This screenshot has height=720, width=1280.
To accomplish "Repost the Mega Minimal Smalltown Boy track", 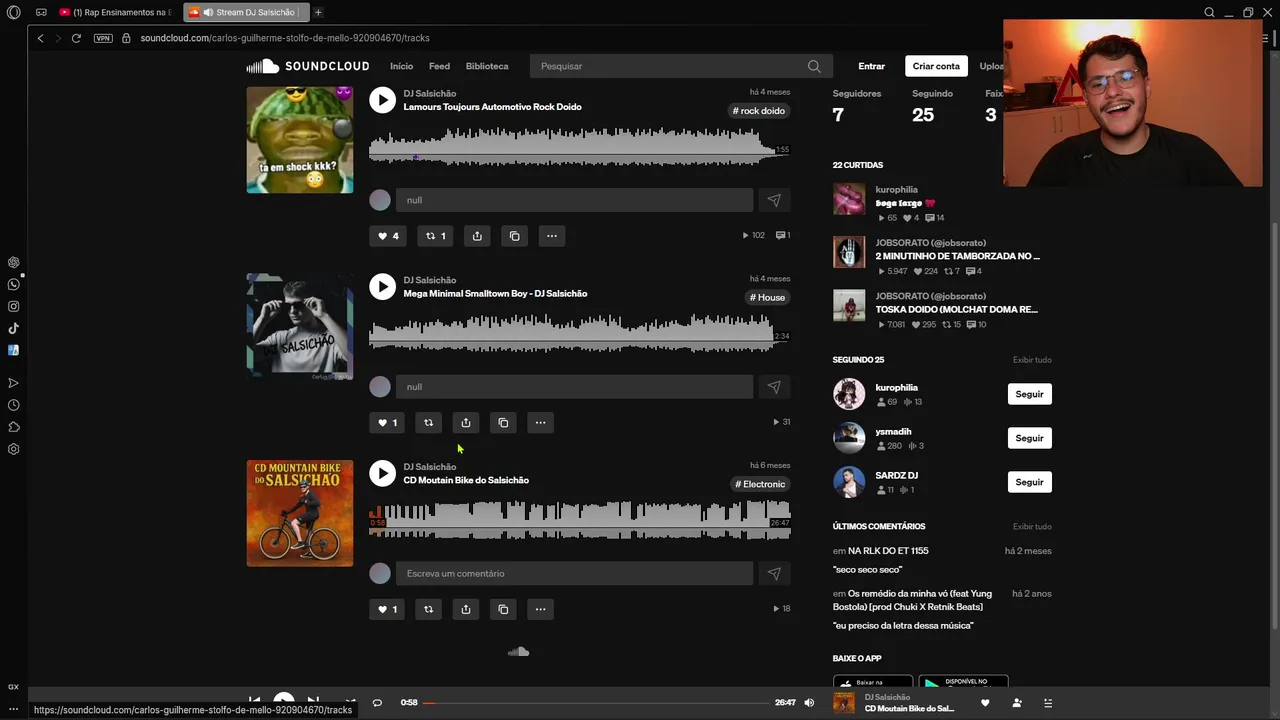I will click(428, 422).
